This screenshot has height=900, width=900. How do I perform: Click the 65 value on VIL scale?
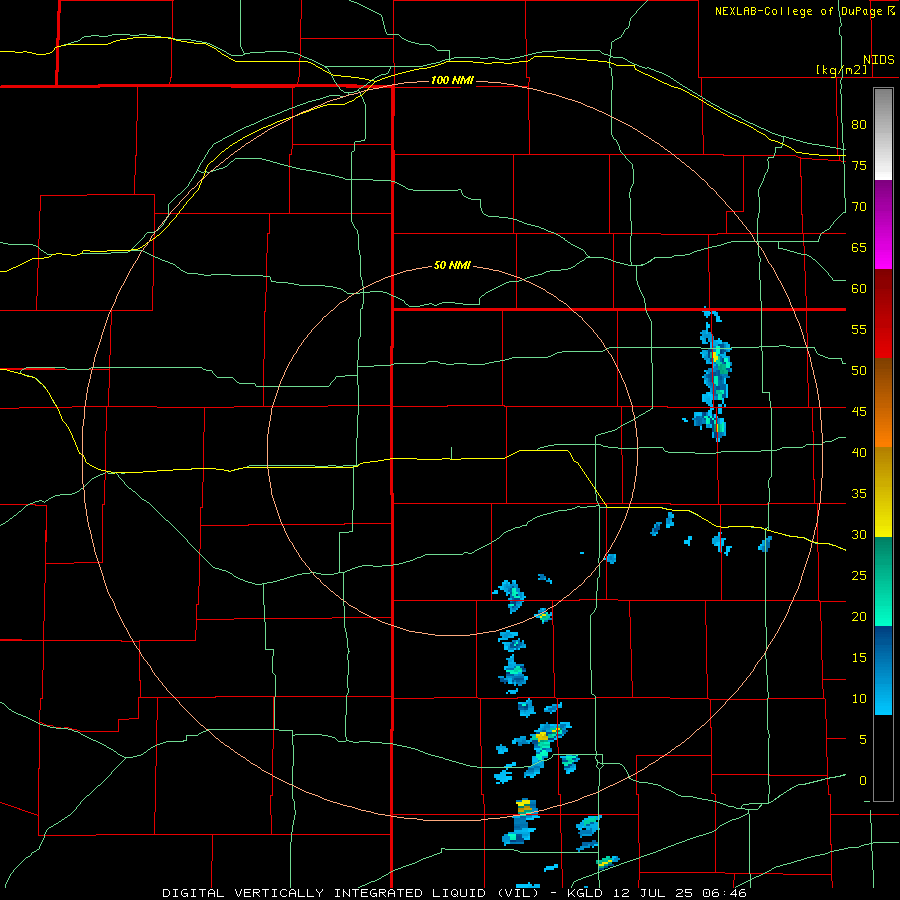[x=859, y=248]
